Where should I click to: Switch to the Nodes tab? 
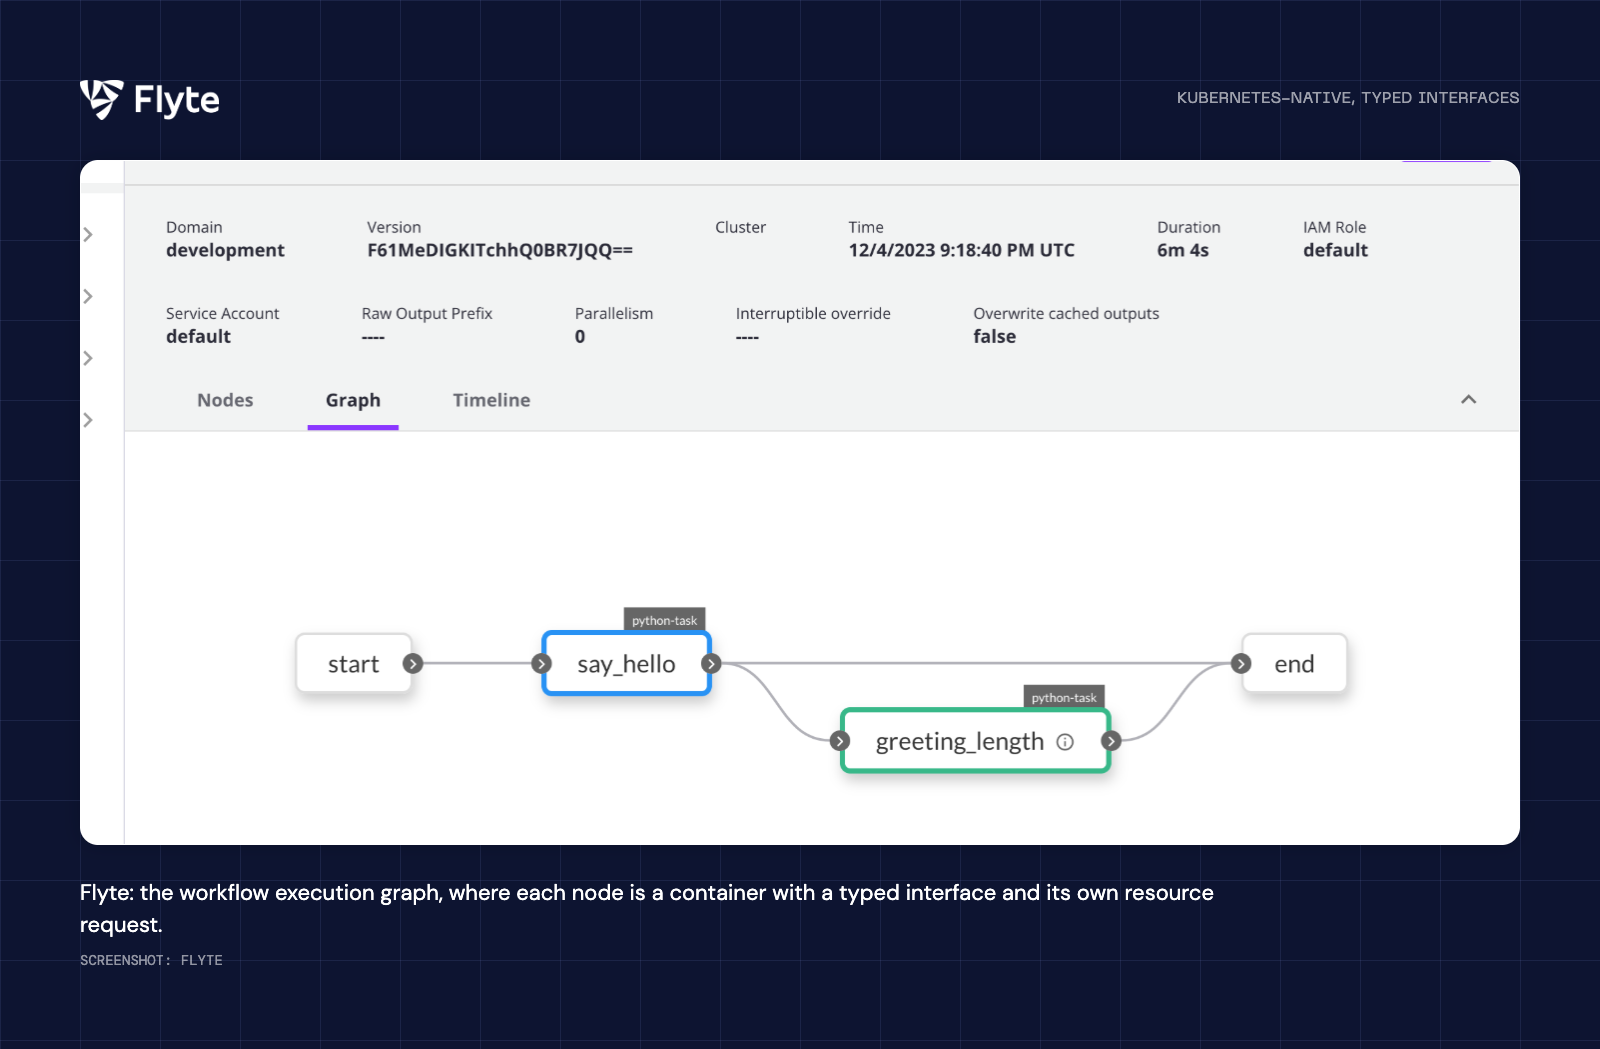[225, 400]
